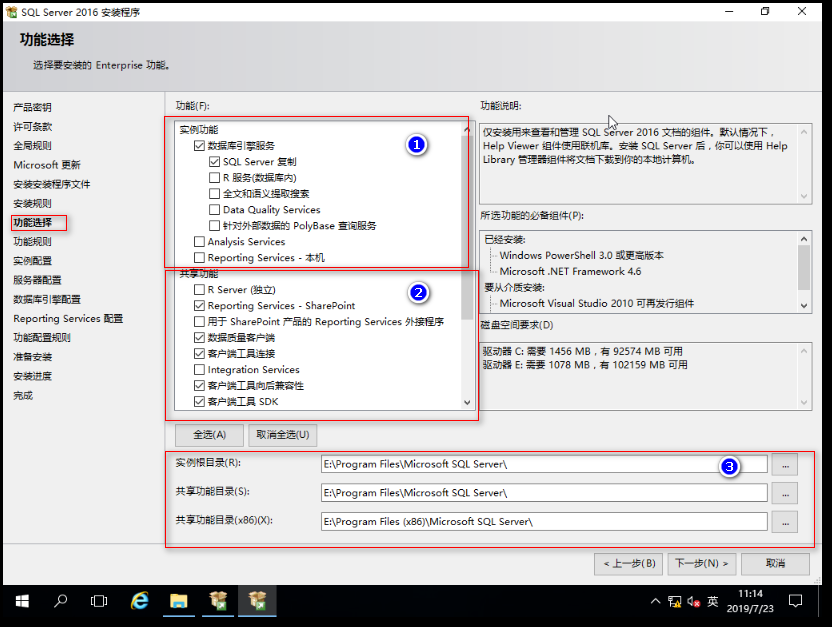
Task: Show hidden tray icons chevron
Action: tap(656, 601)
